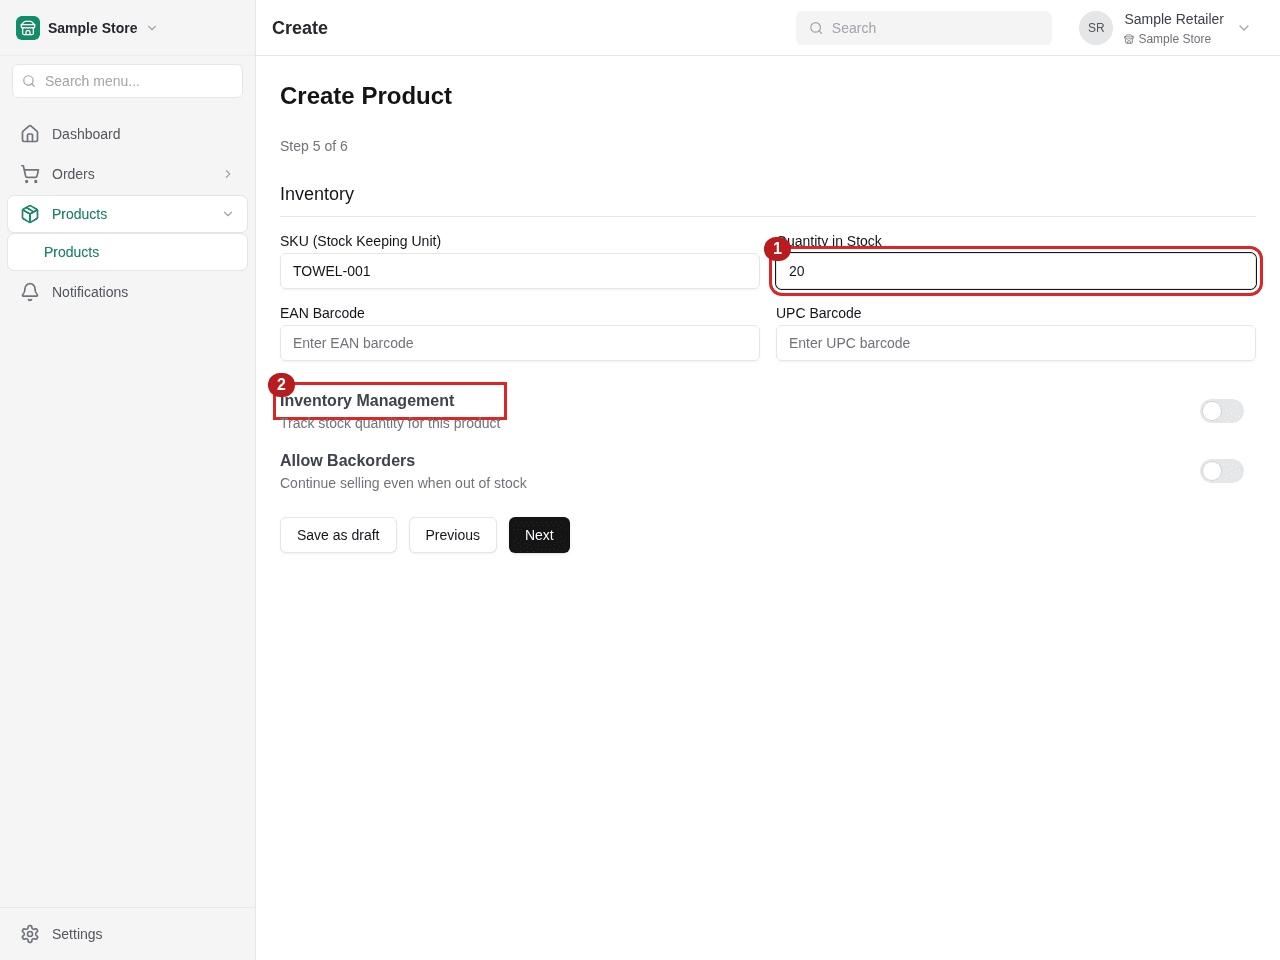Click the 'Inventory' section title
Viewport: 1280px width, 960px height.
pyautogui.click(x=317, y=194)
